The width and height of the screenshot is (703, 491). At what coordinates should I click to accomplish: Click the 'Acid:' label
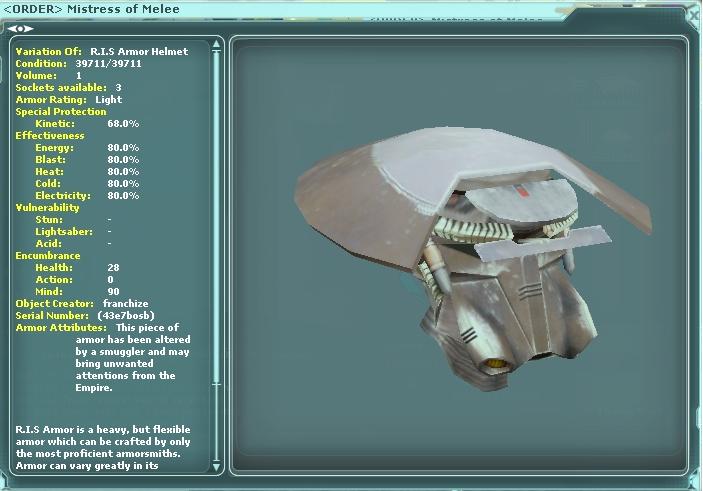(48, 243)
